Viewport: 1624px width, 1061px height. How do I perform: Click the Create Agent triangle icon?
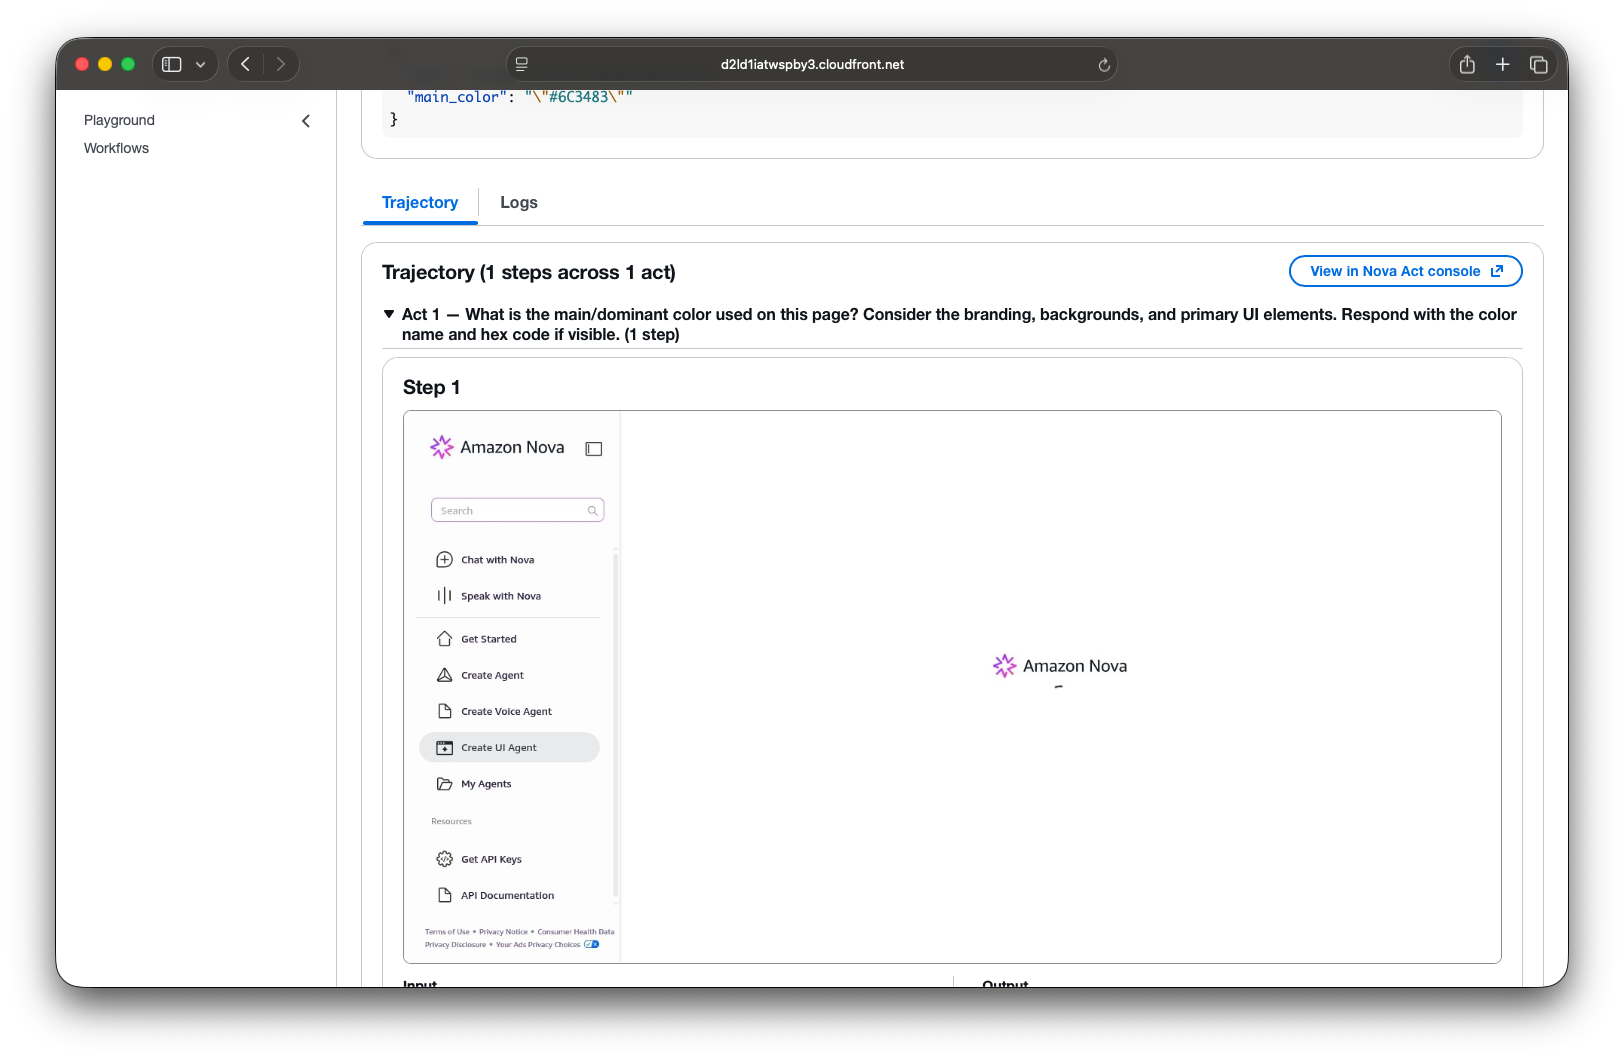click(x=445, y=675)
